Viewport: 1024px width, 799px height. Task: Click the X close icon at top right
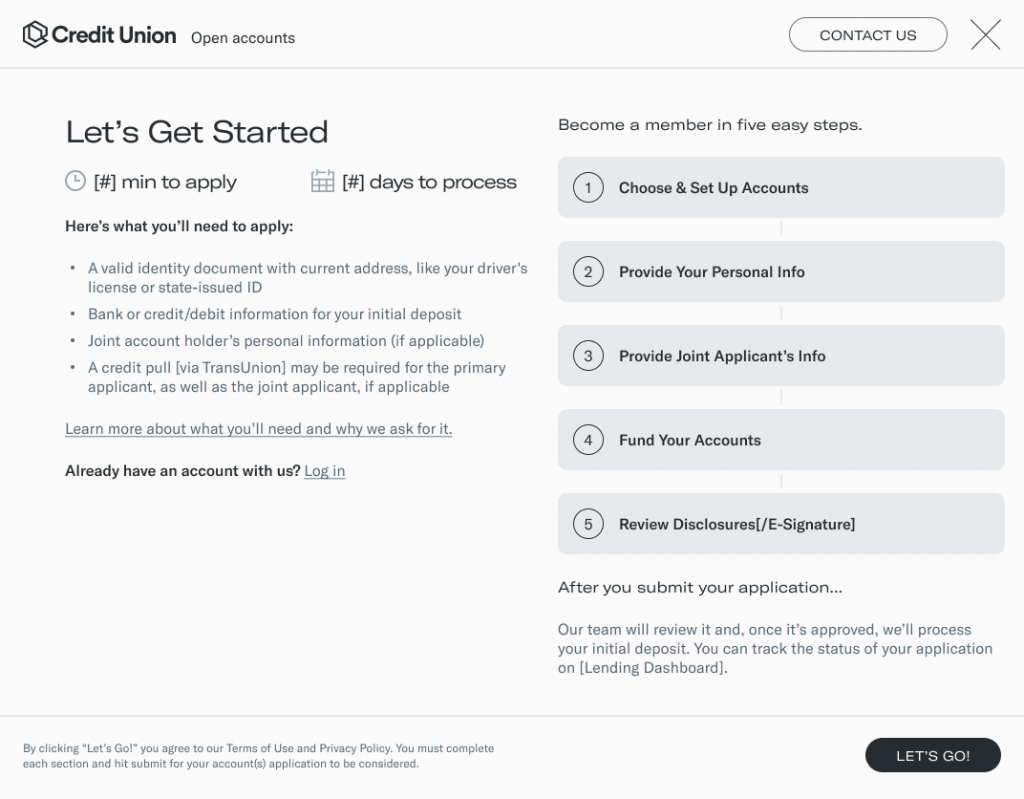click(x=985, y=35)
